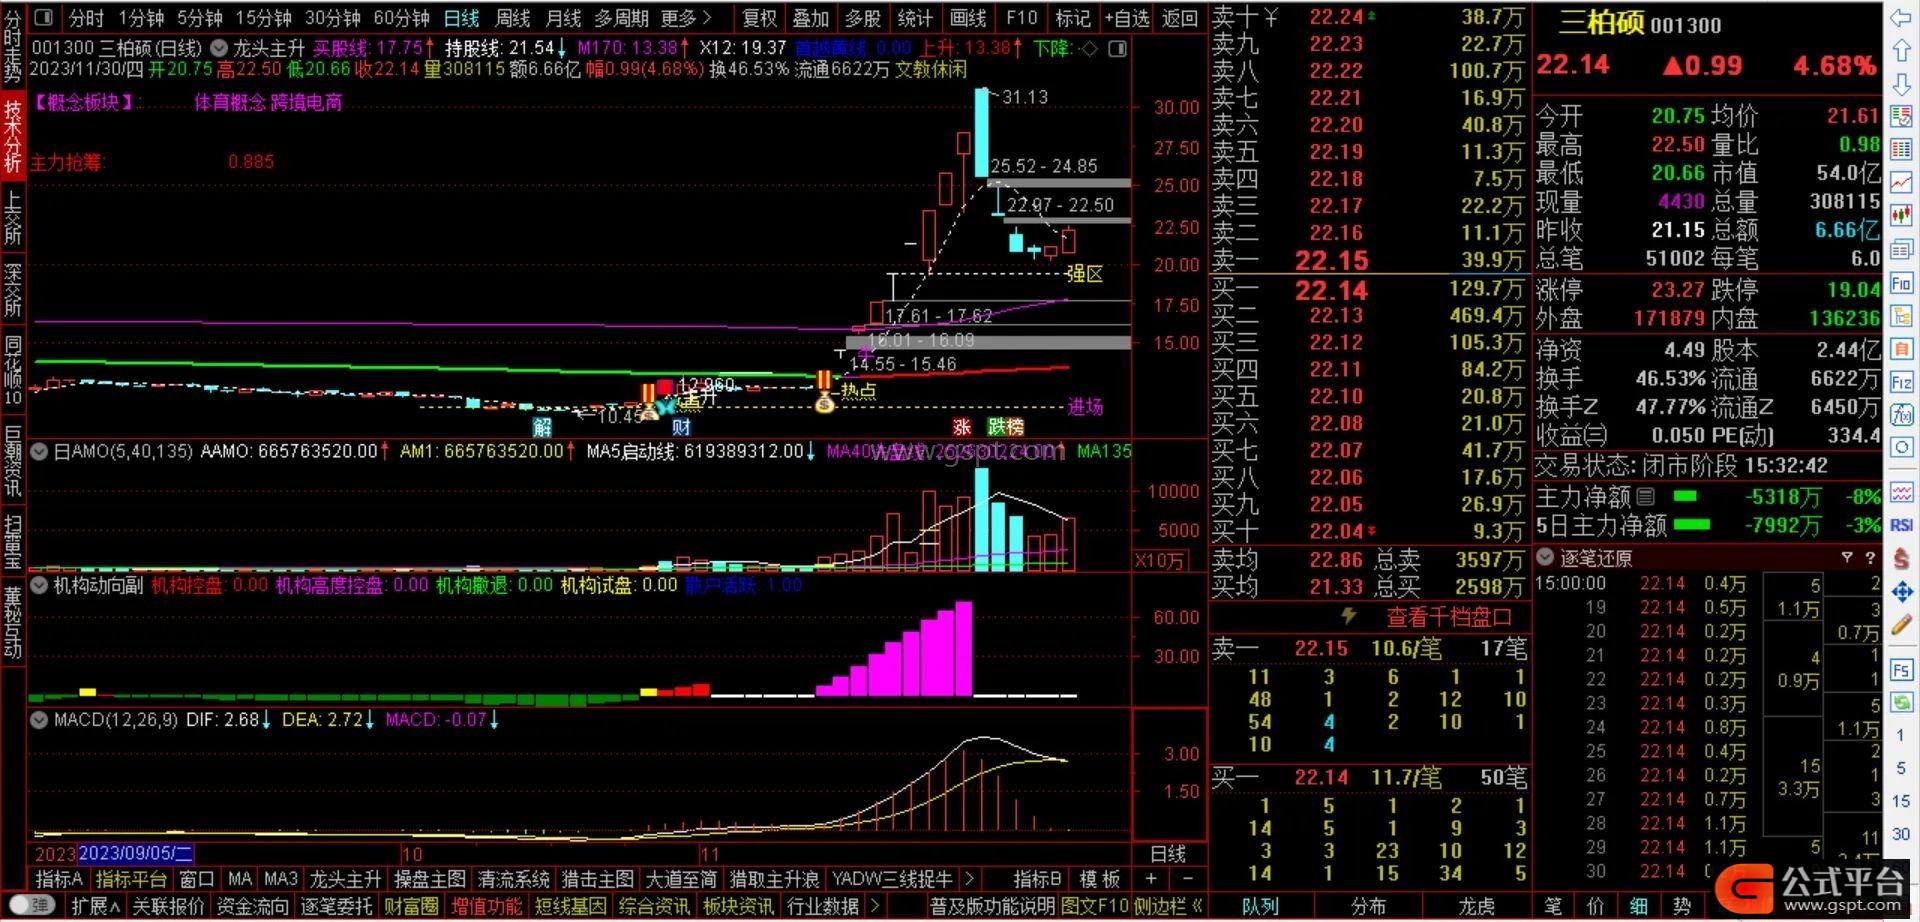Click the minus zoom-out button beside 模板
This screenshot has width=1920, height=922.
(x=1187, y=879)
